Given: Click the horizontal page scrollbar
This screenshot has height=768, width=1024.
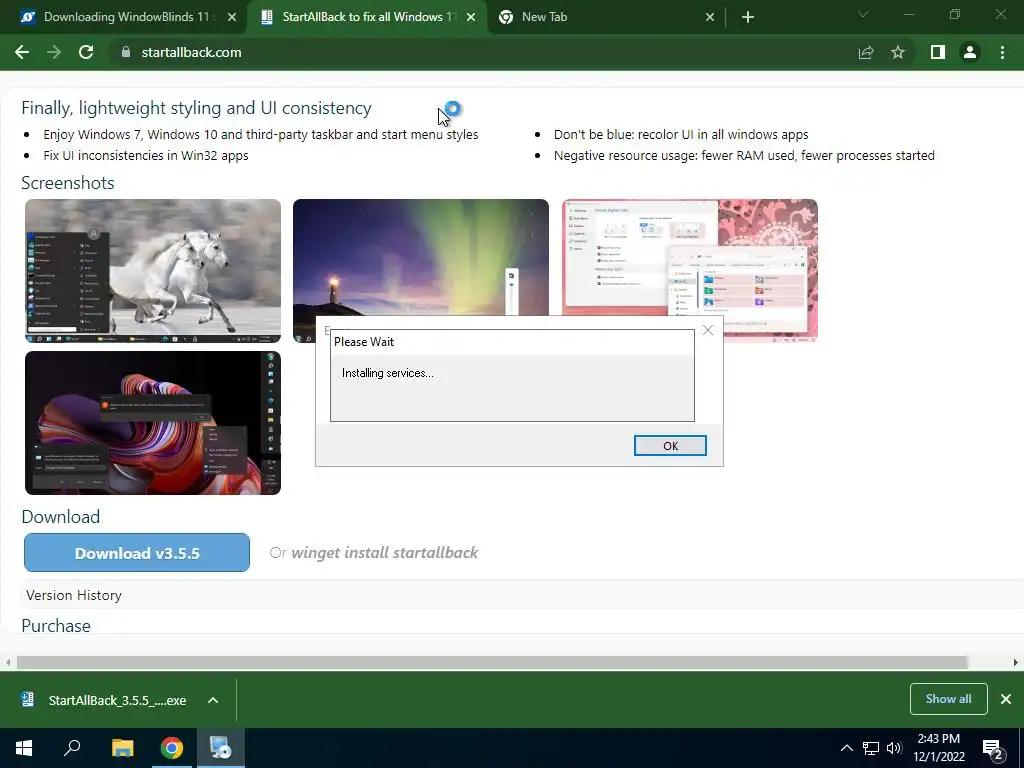Looking at the screenshot, I should 492,662.
